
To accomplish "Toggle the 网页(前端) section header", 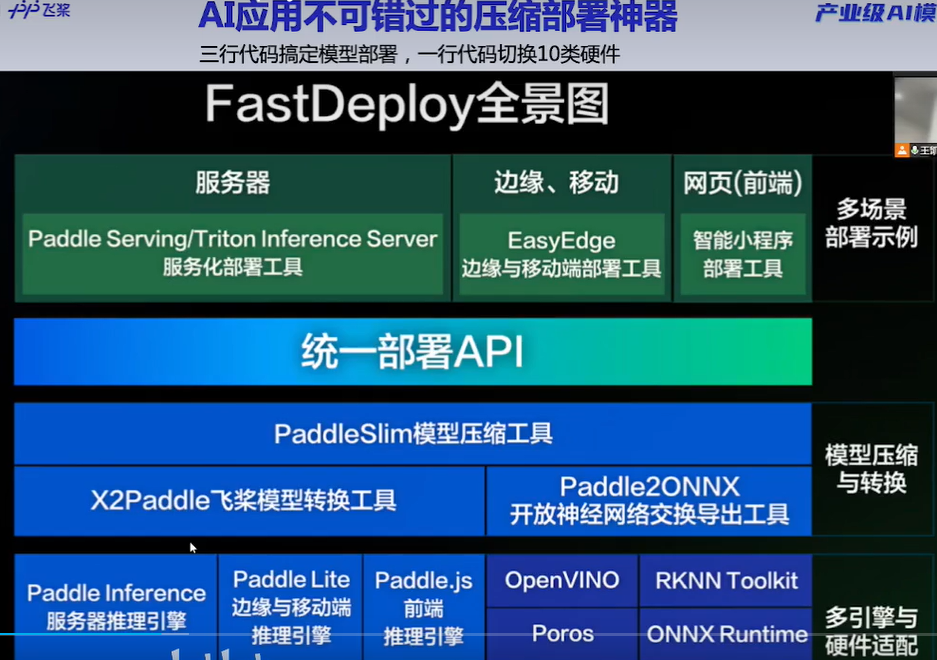I will (743, 183).
